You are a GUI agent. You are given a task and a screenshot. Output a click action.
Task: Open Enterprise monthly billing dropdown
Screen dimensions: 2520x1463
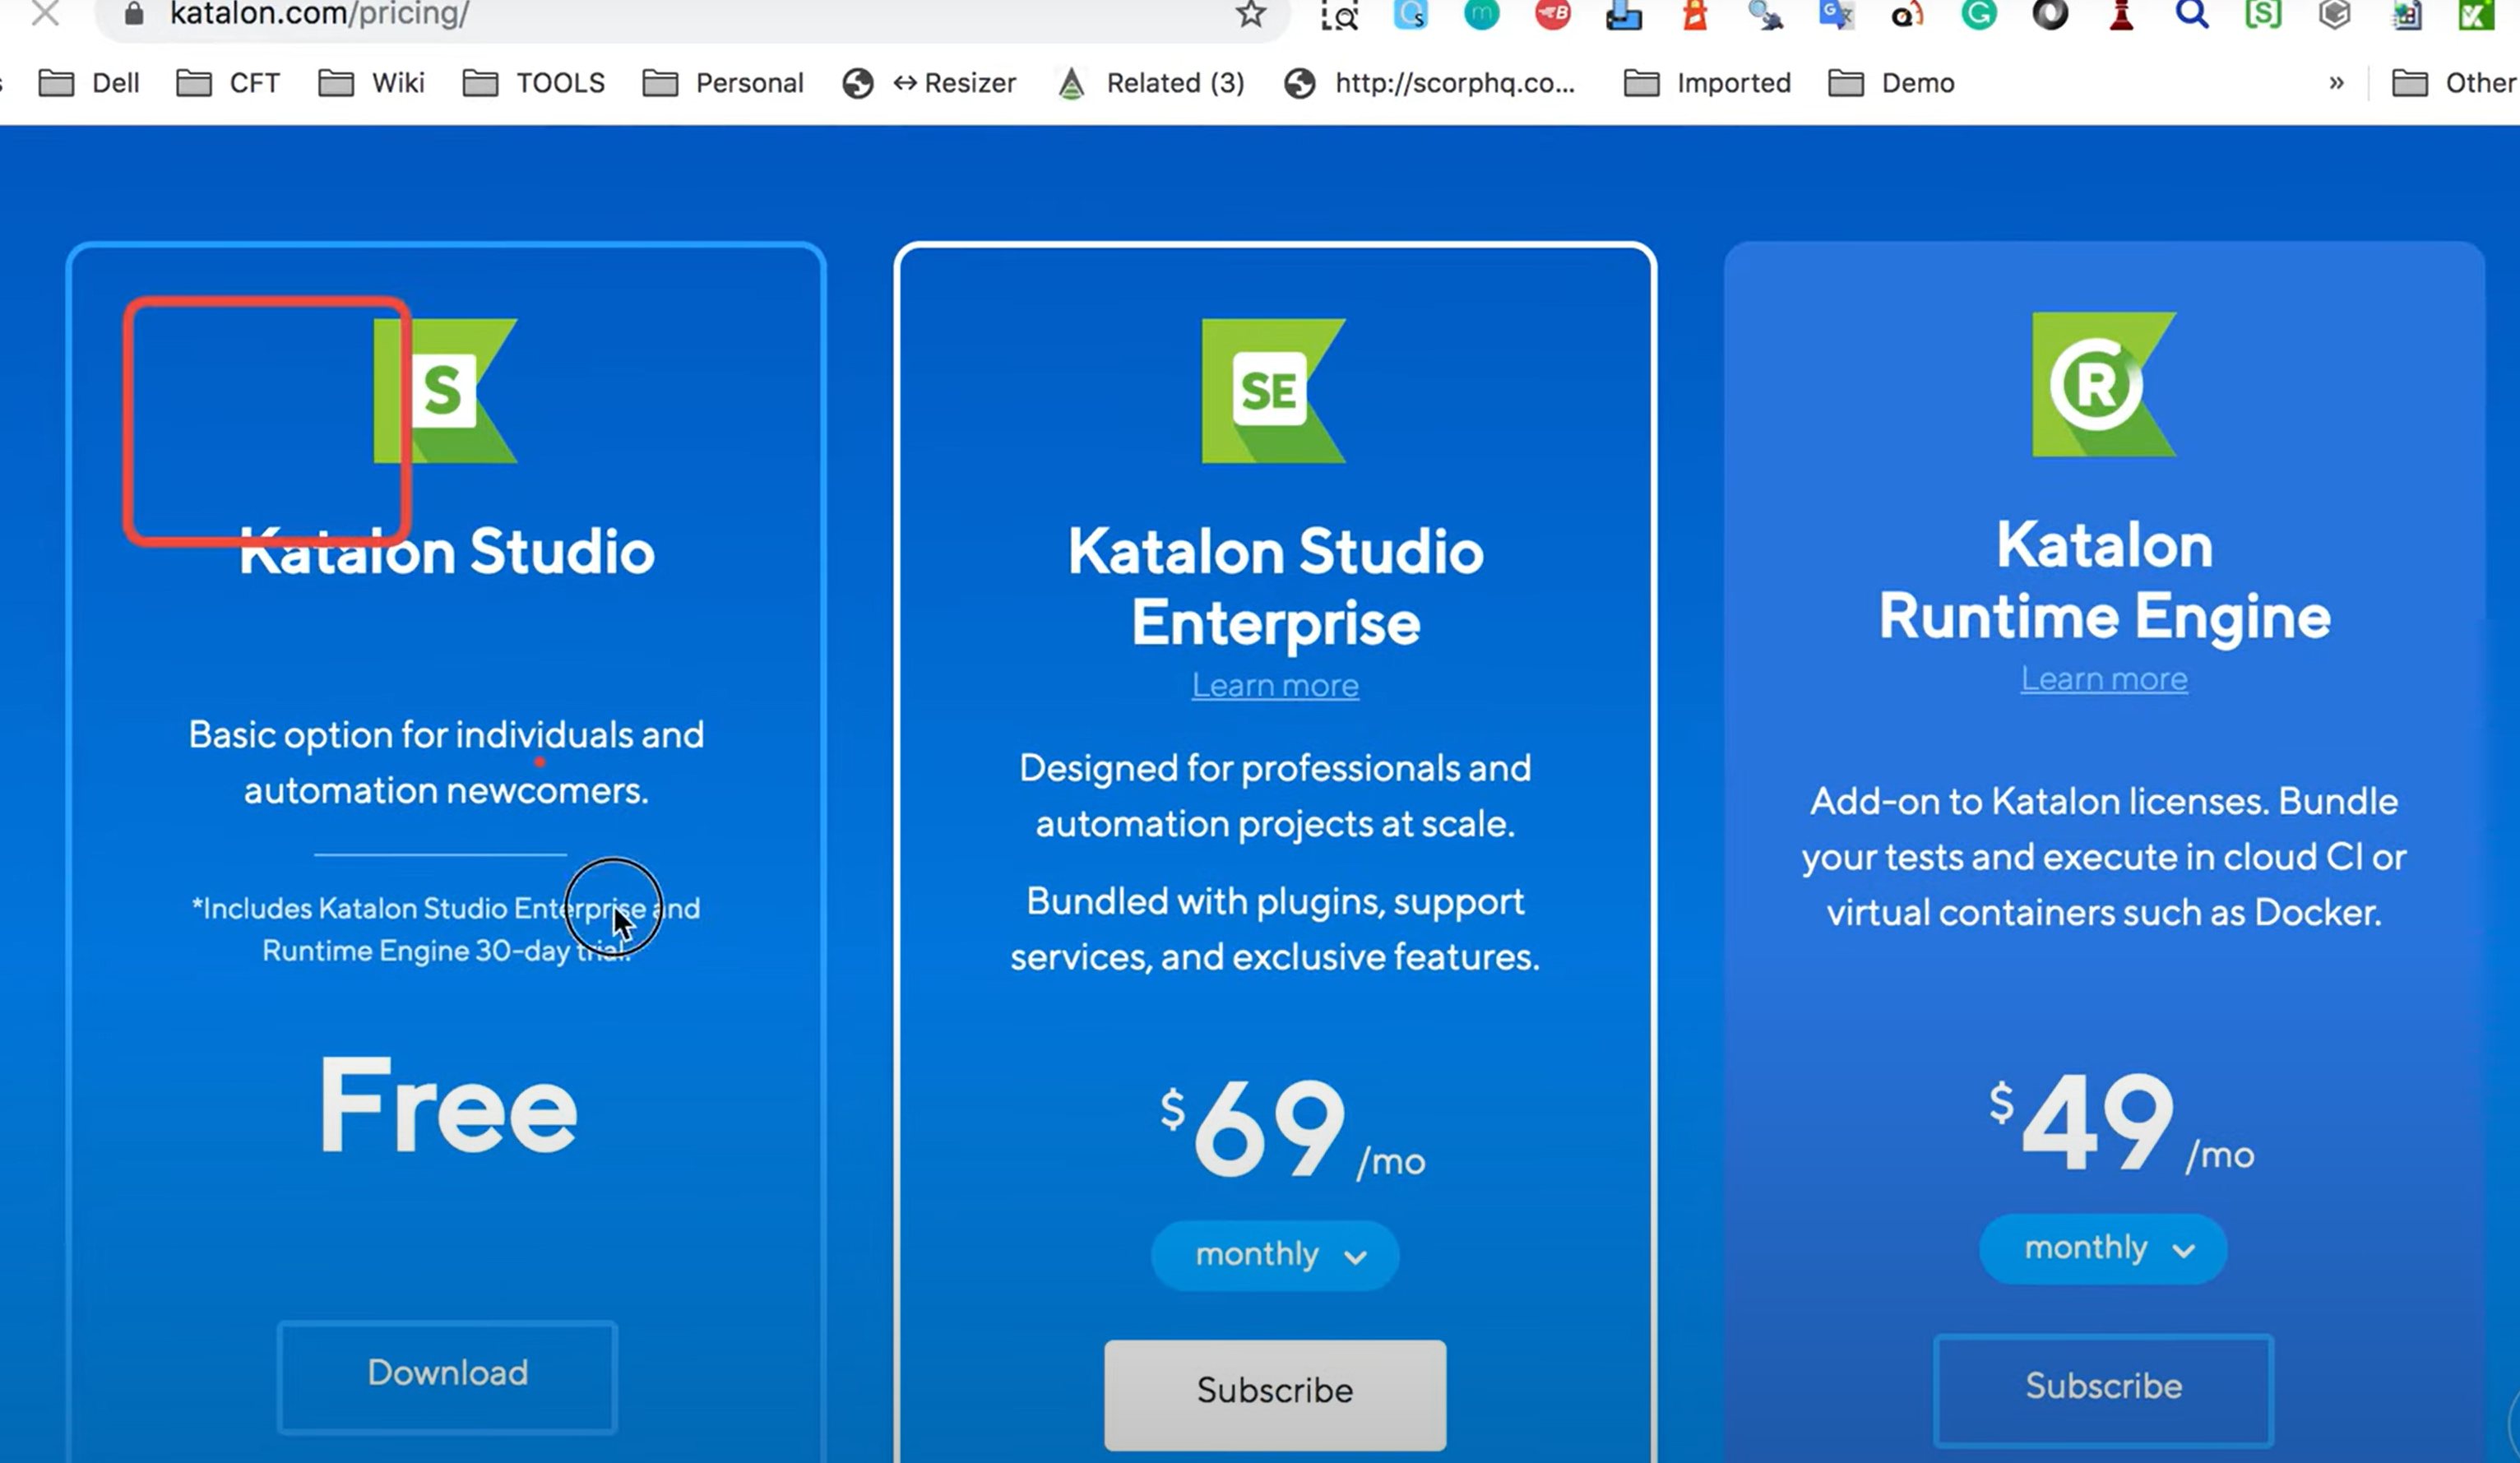pyautogui.click(x=1275, y=1255)
